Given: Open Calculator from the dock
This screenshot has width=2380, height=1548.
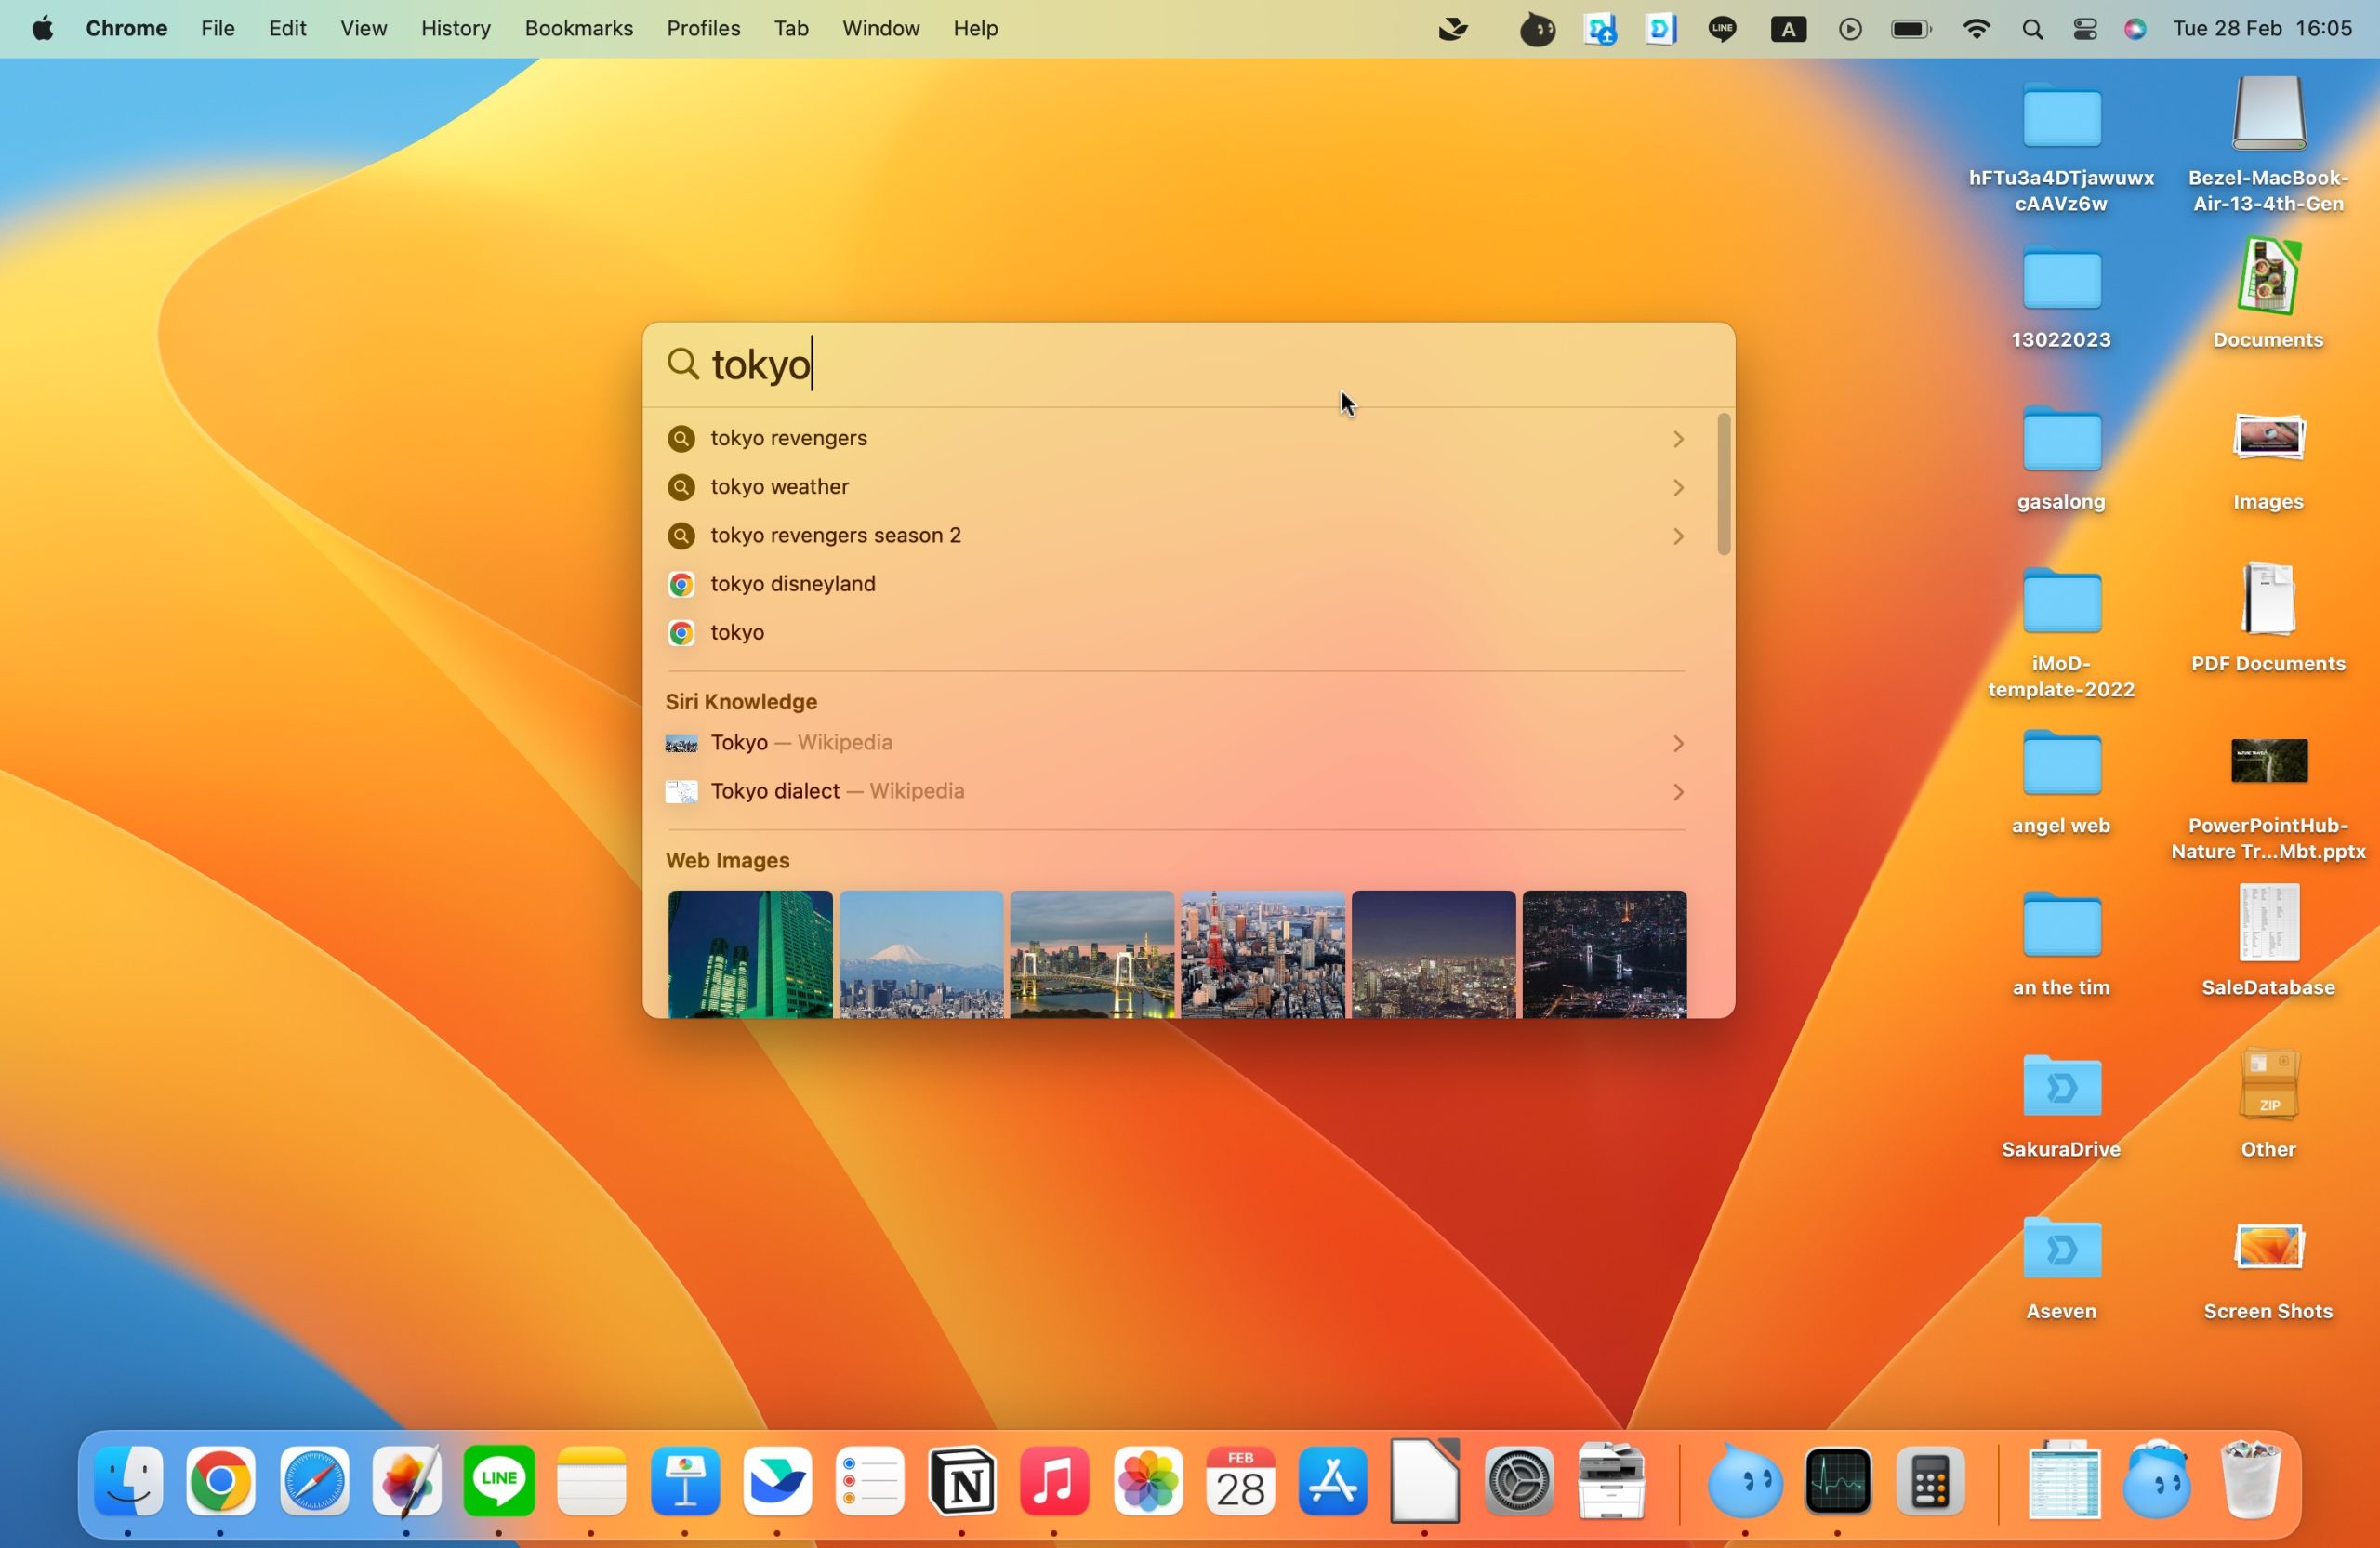Looking at the screenshot, I should coord(1929,1481).
